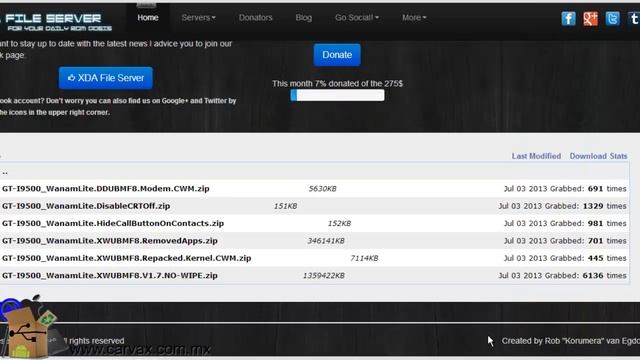Screen dimensions: 640x360
Task: Click 'Grabbed: 6136 times' stat
Action: 586,276
